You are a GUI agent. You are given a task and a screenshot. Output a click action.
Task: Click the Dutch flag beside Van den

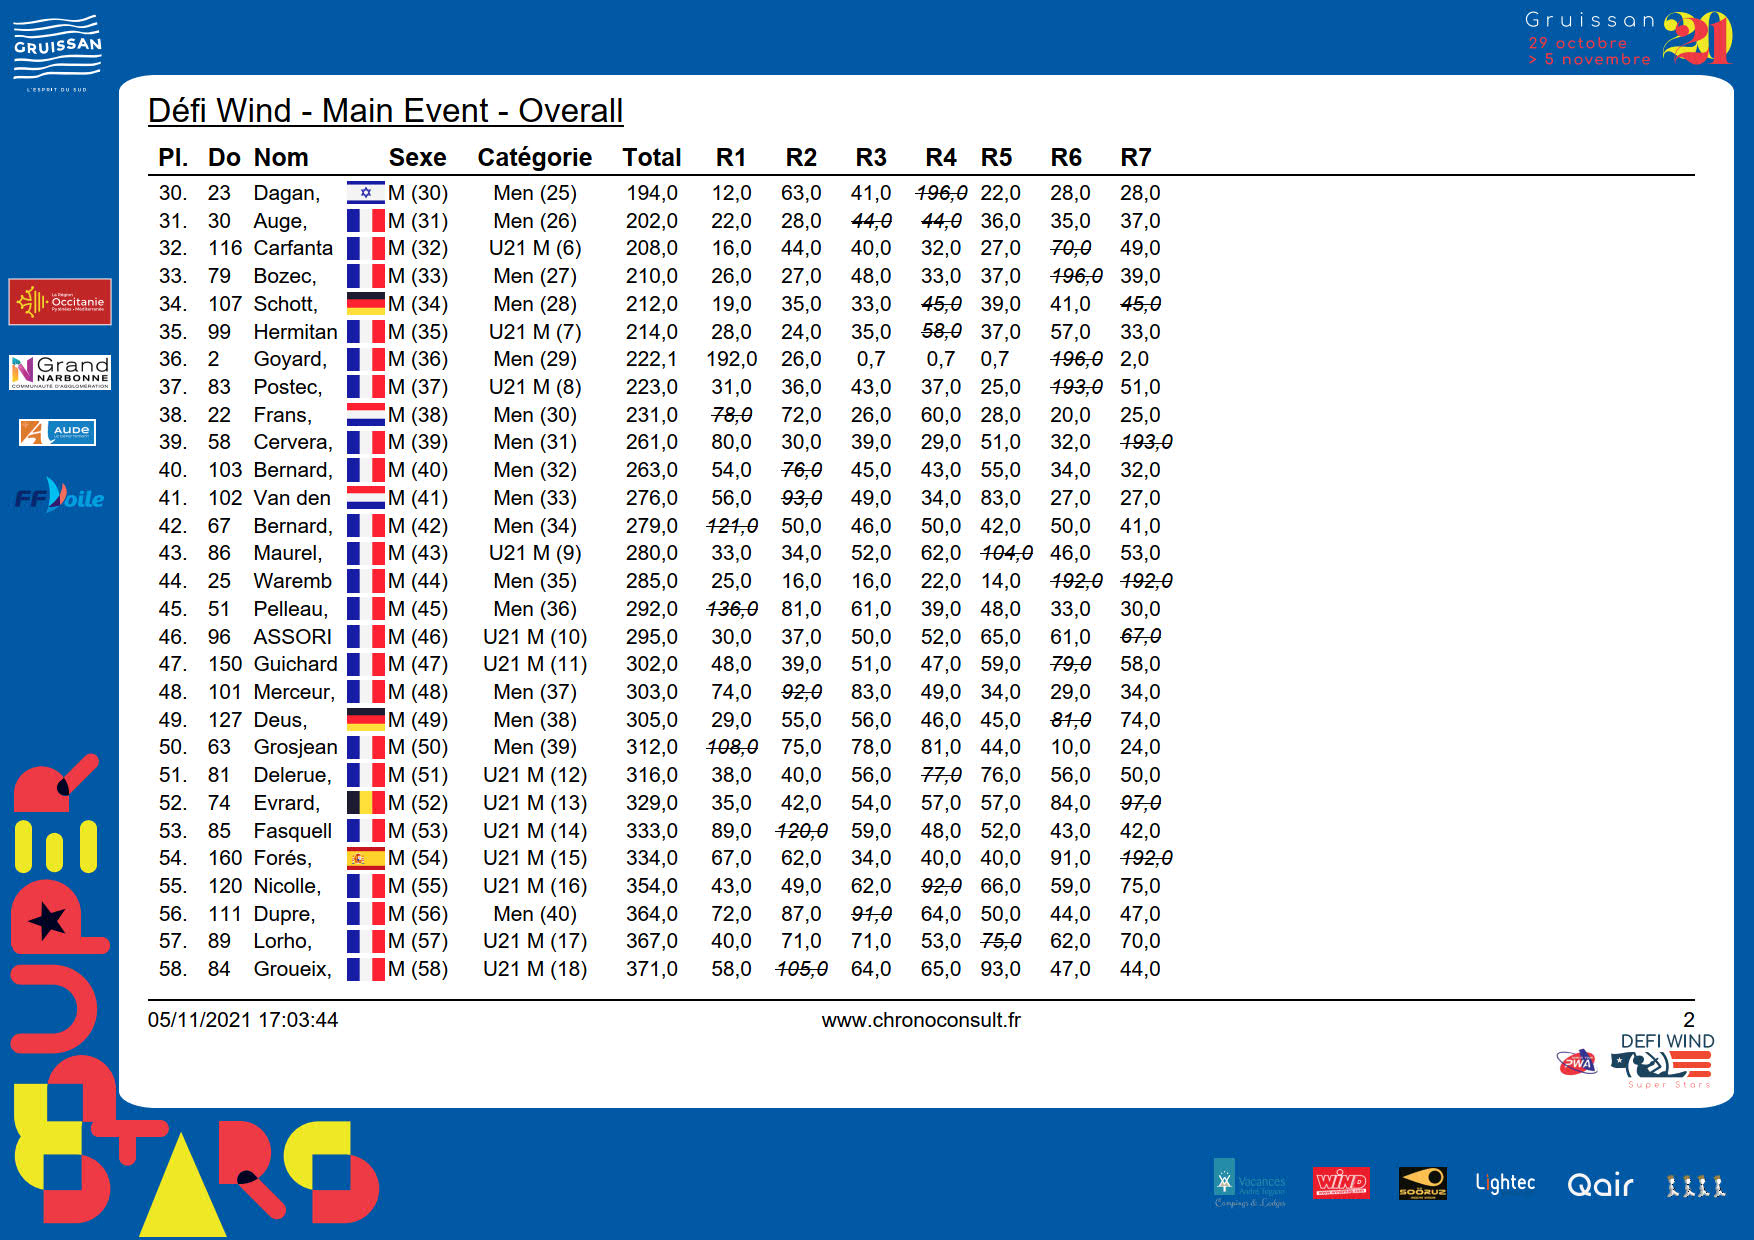(365, 498)
